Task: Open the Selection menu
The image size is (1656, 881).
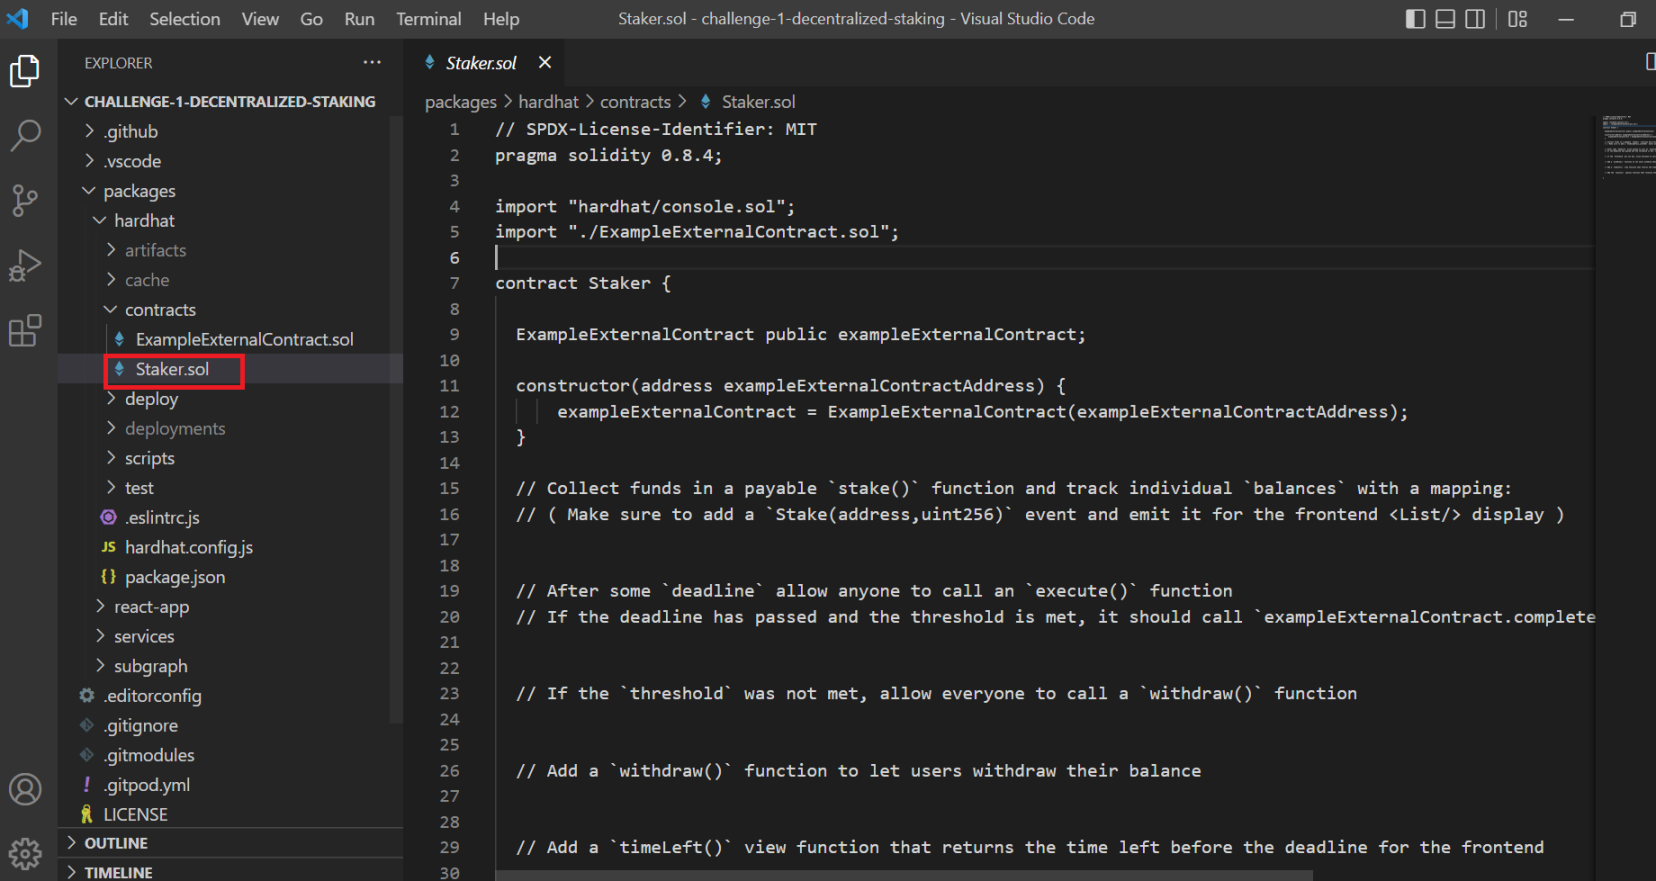Action: tap(185, 19)
